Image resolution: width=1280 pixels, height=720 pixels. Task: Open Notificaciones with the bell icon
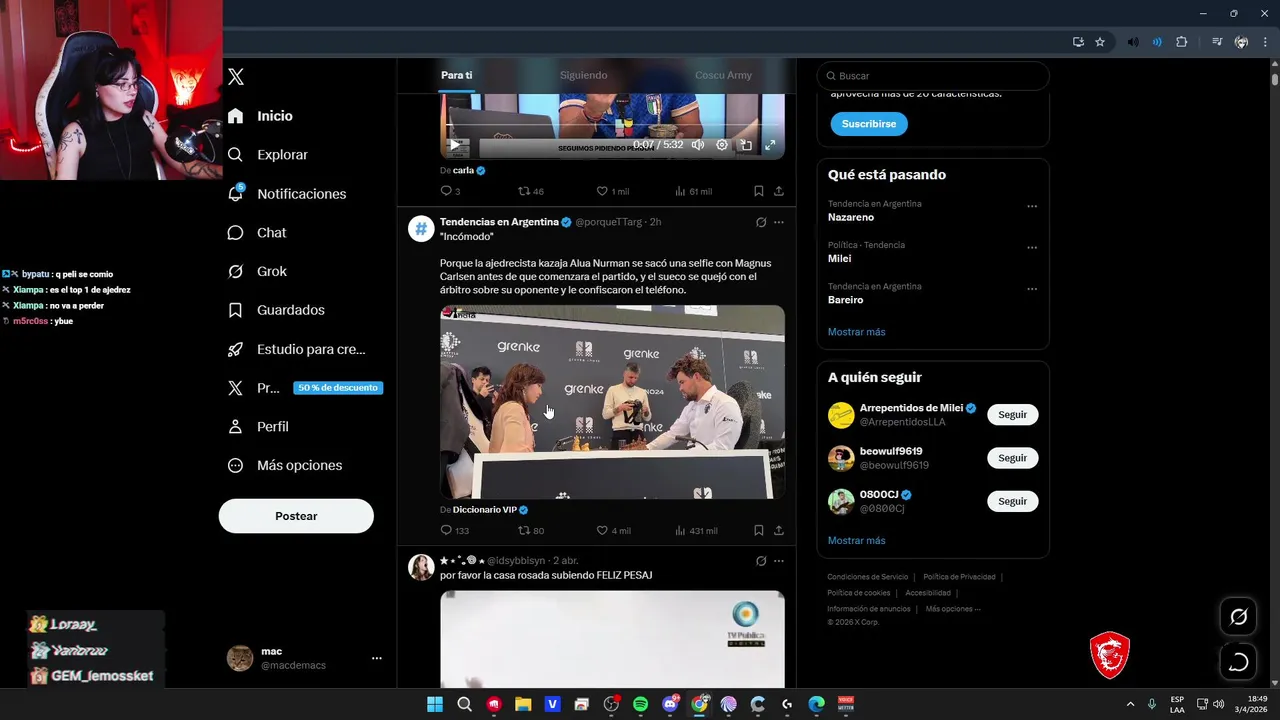286,194
